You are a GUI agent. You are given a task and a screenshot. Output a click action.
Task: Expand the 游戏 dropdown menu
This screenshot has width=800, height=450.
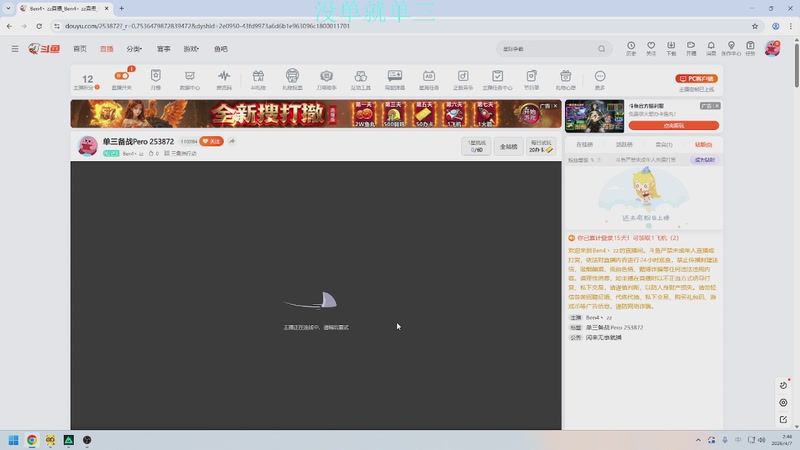click(x=191, y=49)
